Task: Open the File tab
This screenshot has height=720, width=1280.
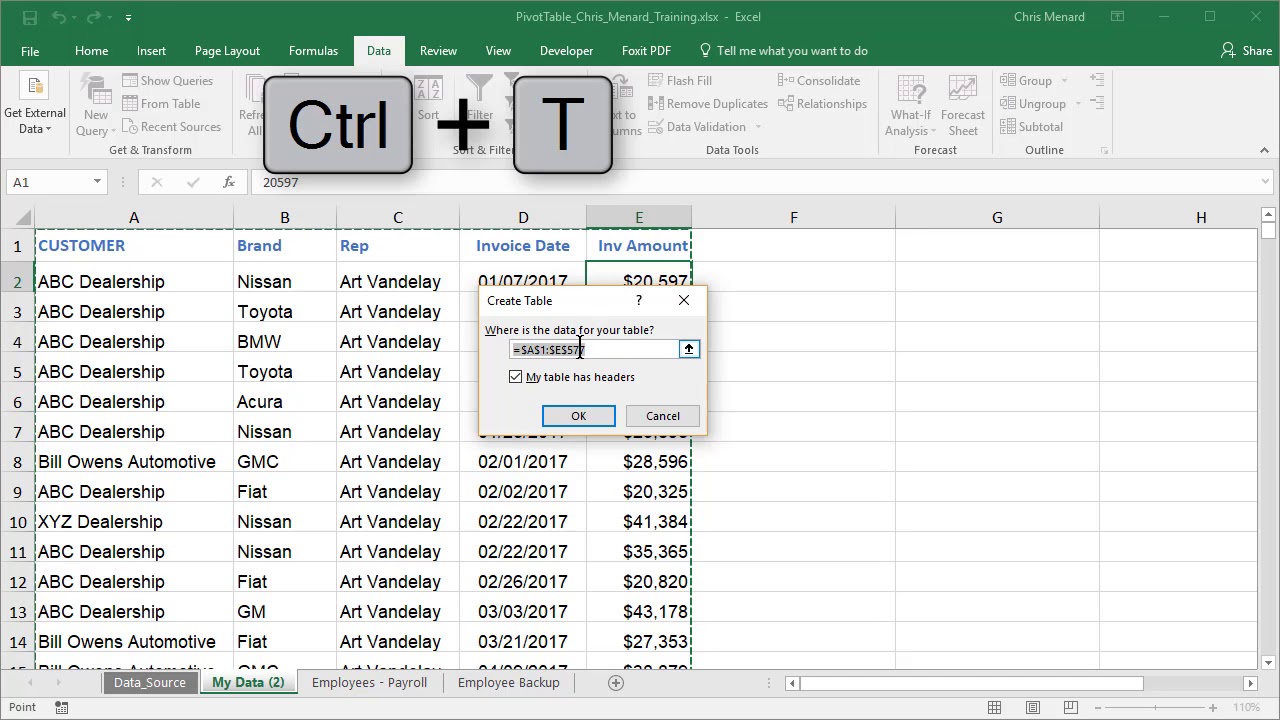Action: (x=30, y=51)
